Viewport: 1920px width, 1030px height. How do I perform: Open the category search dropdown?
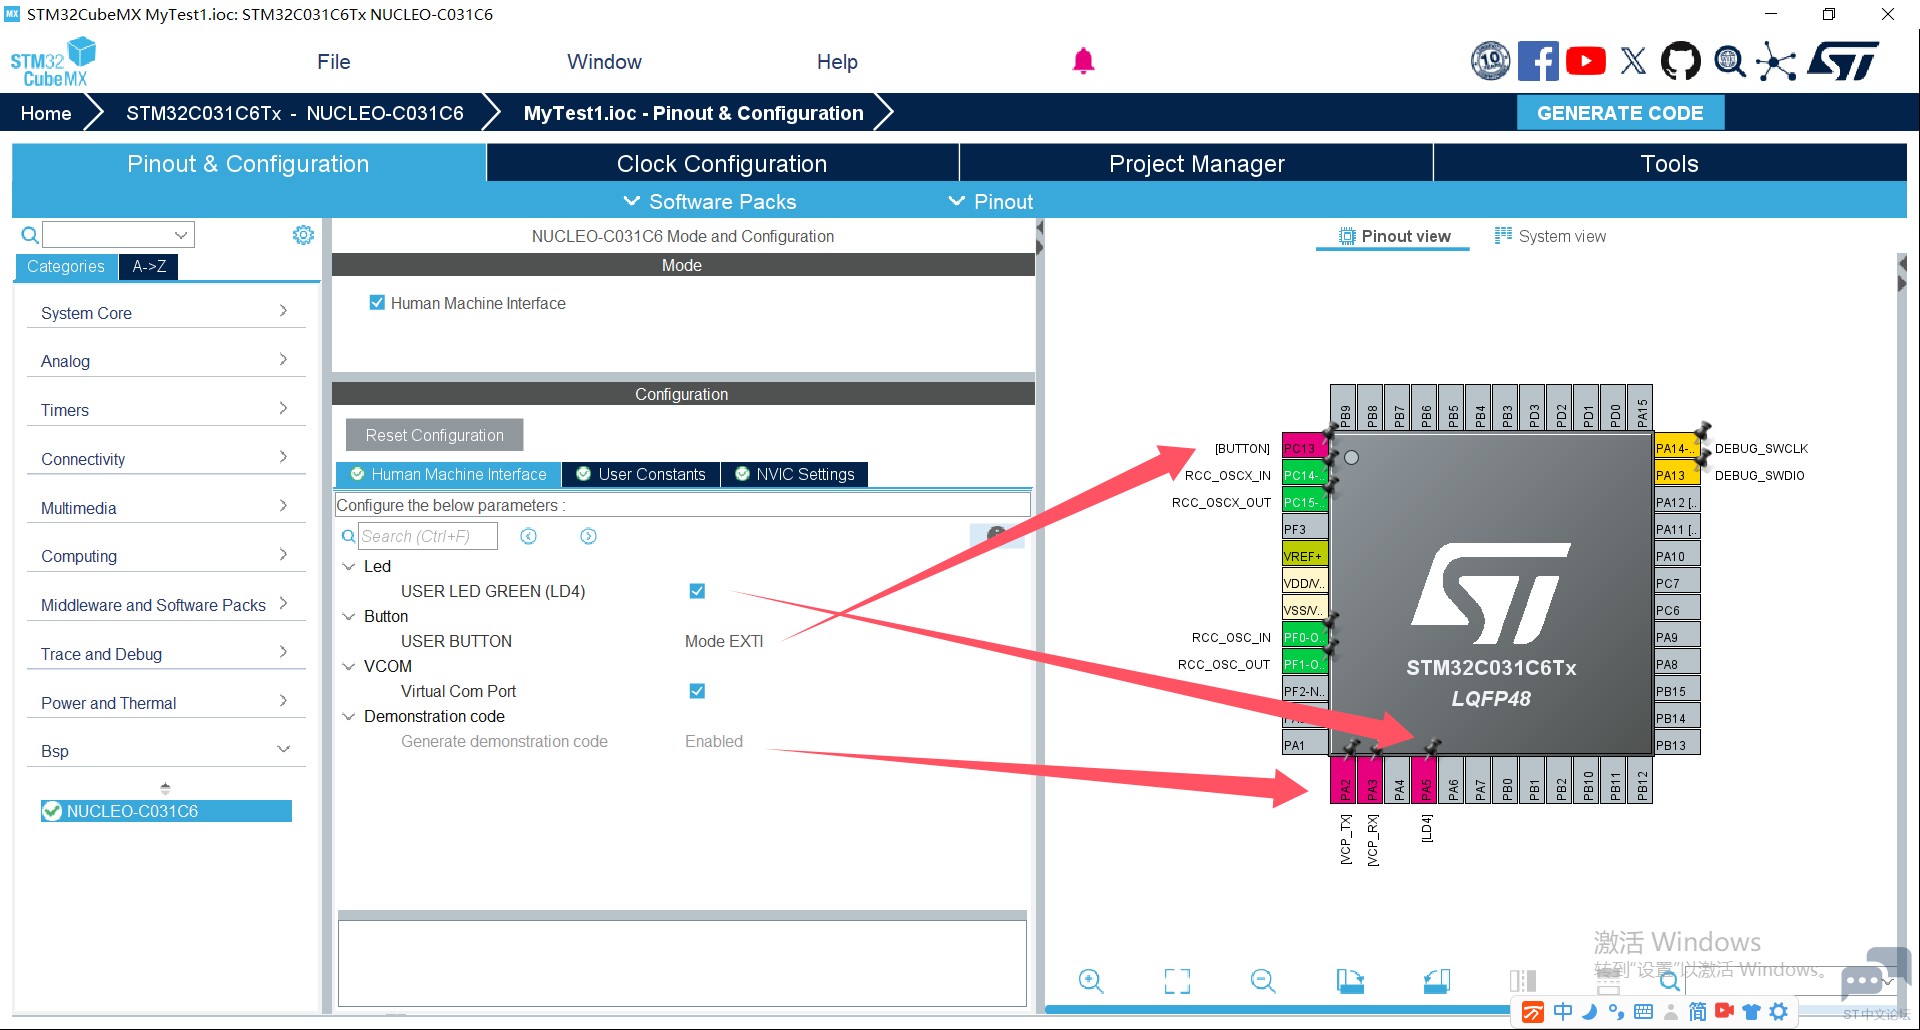pyautogui.click(x=181, y=235)
